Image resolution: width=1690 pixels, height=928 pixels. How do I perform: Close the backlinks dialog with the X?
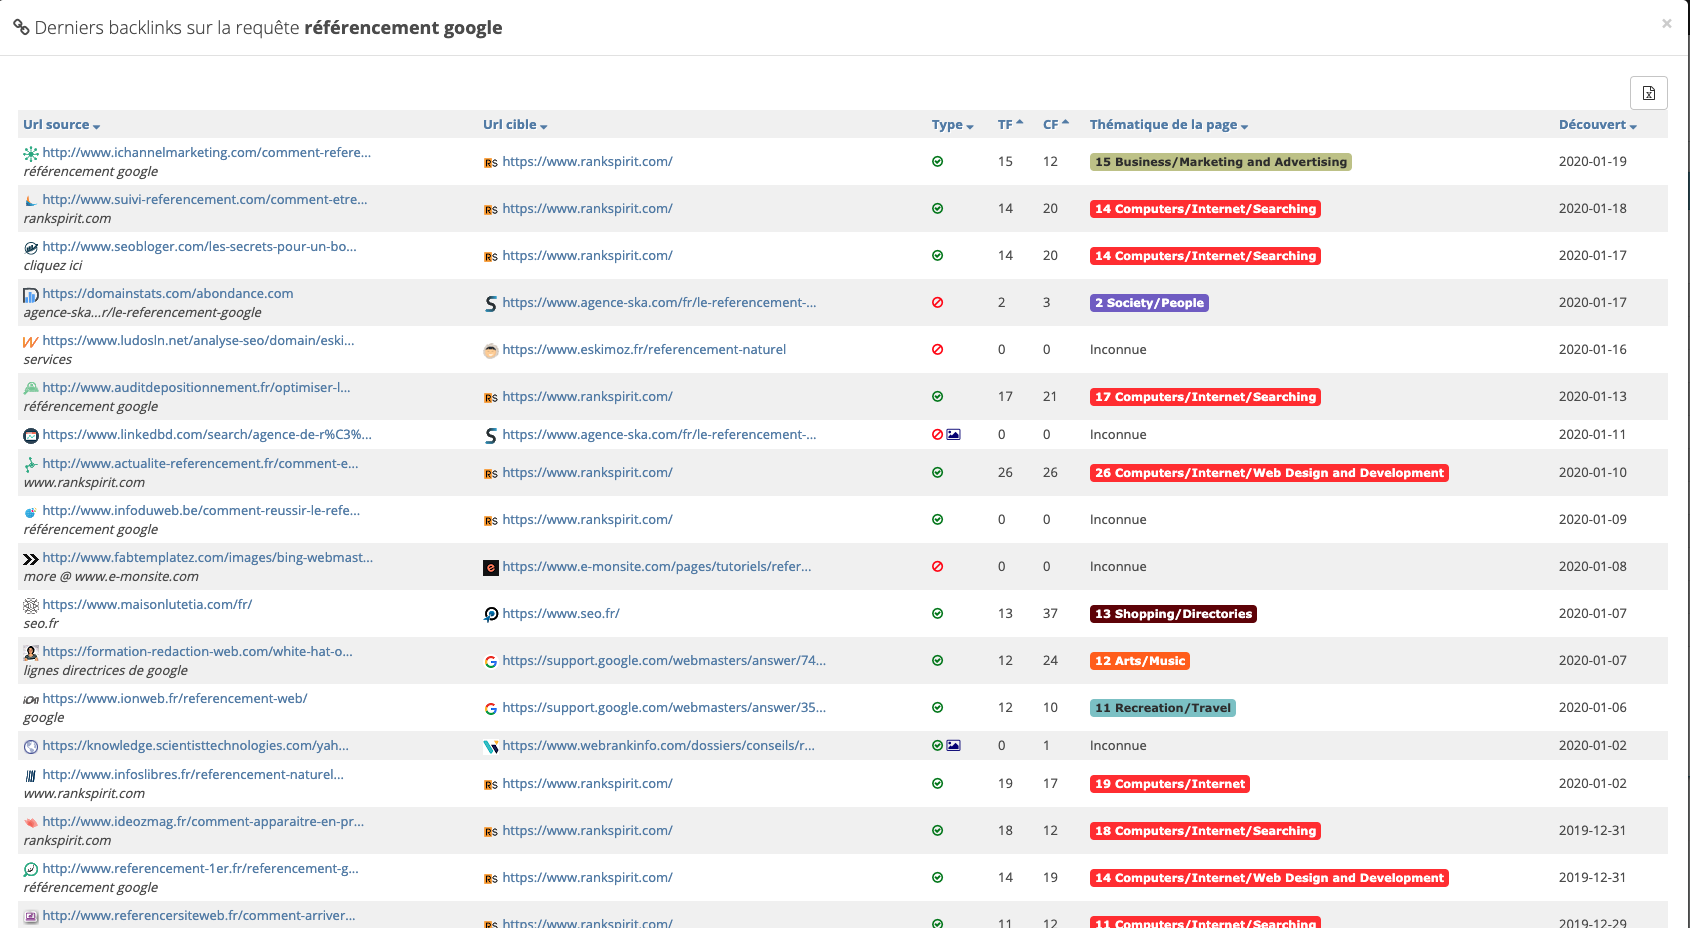[1666, 24]
